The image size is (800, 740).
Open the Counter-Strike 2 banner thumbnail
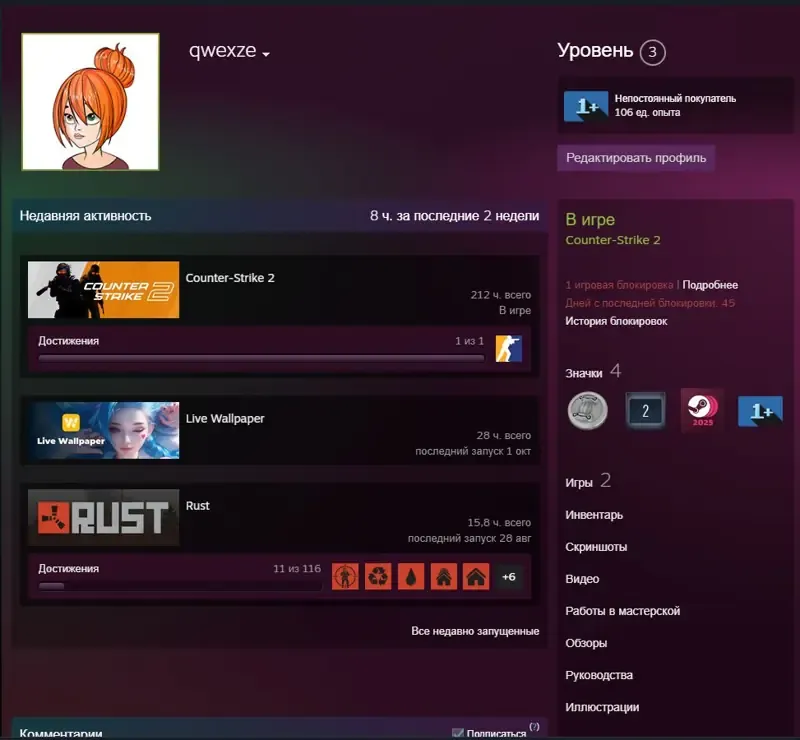104,290
